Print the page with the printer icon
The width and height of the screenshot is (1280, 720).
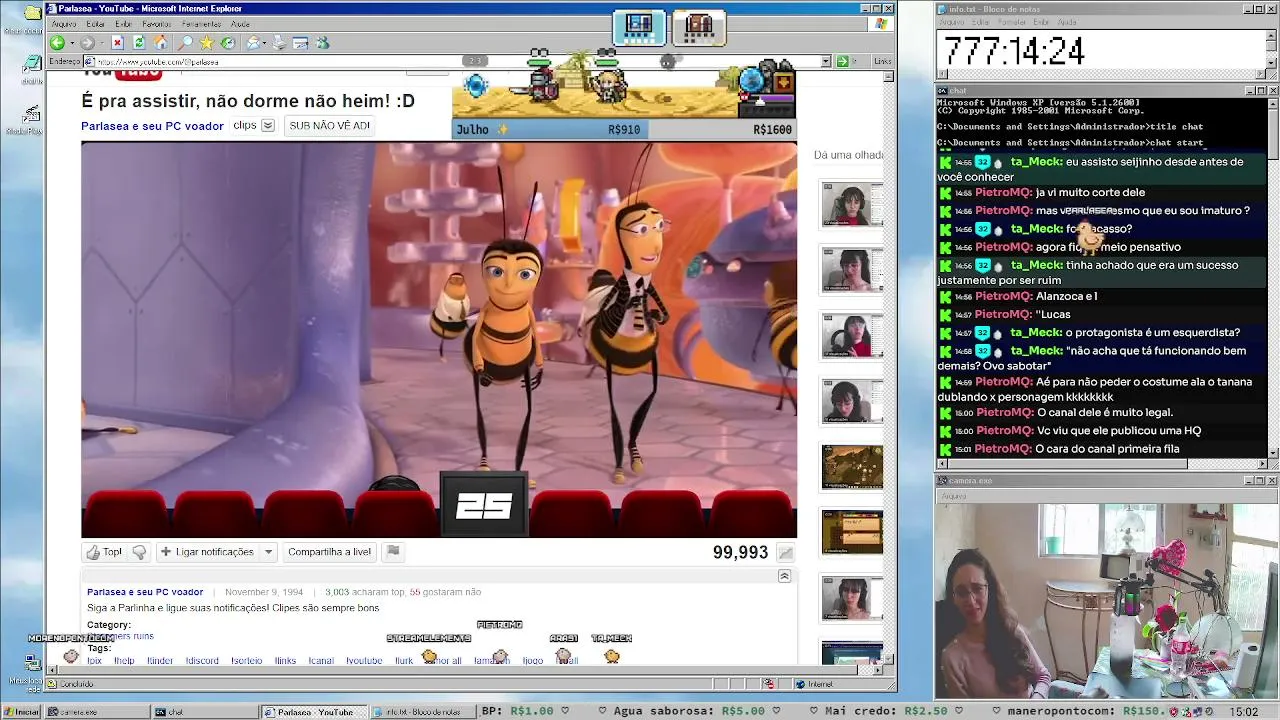[x=279, y=43]
